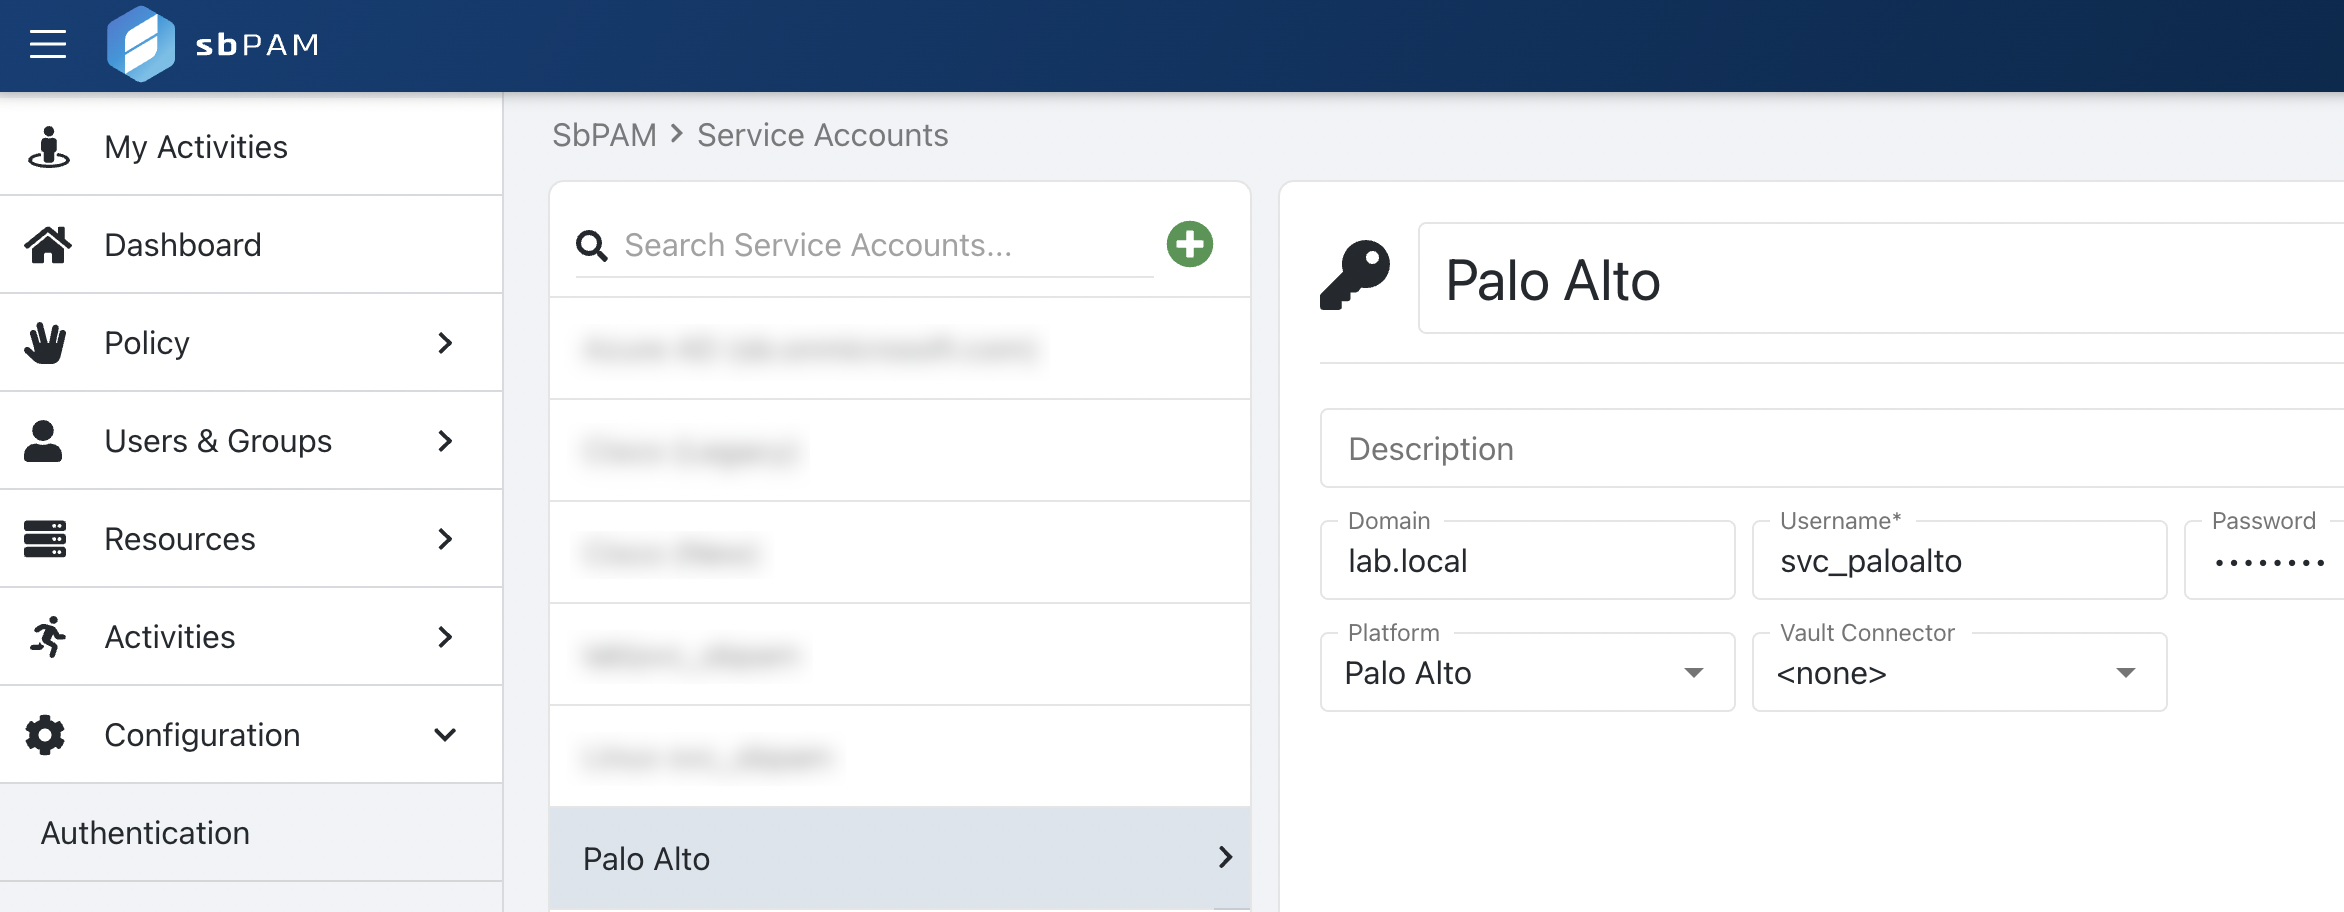Click the sbPAM logo icon
Viewport: 2344px width, 912px height.
pos(141,44)
